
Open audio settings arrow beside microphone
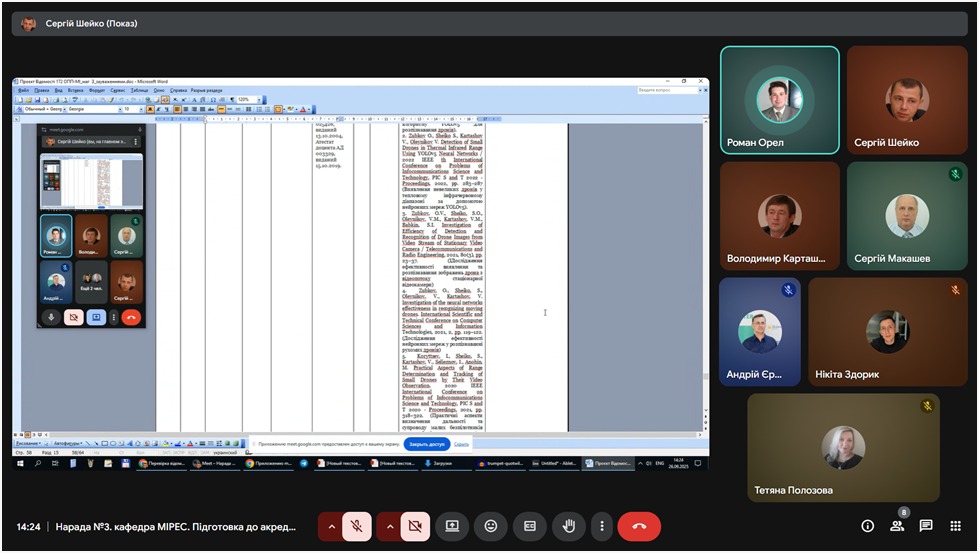tap(331, 526)
